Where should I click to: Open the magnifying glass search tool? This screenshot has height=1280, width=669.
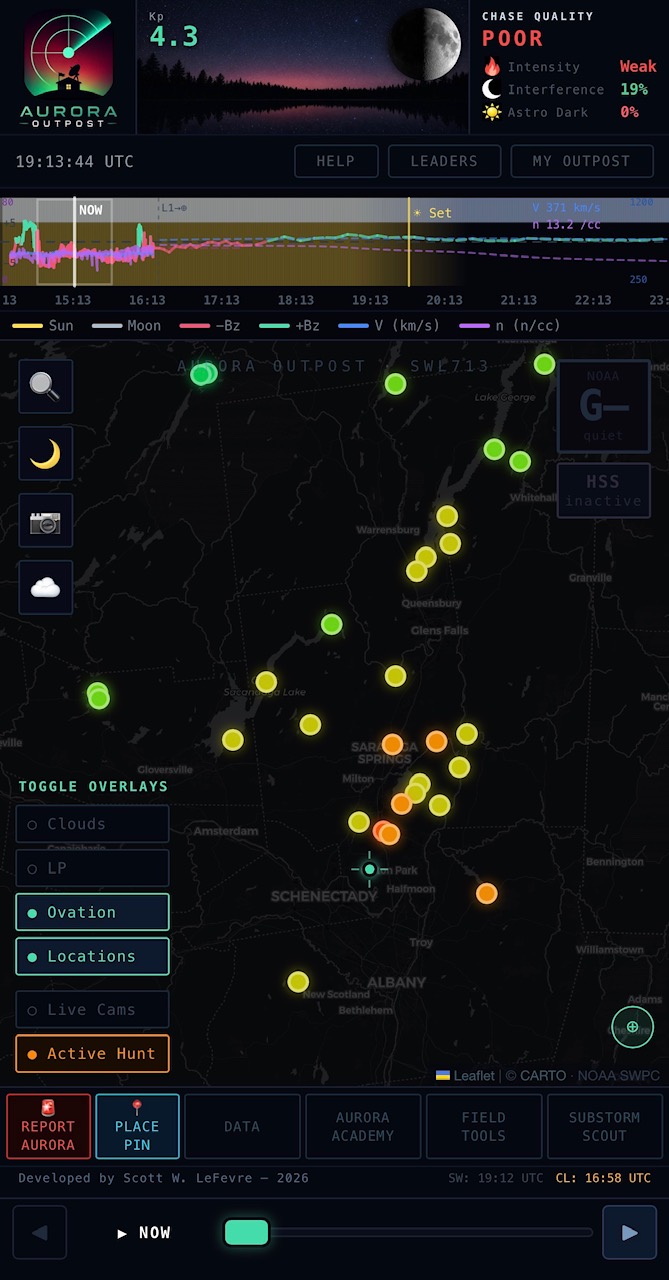tap(46, 387)
